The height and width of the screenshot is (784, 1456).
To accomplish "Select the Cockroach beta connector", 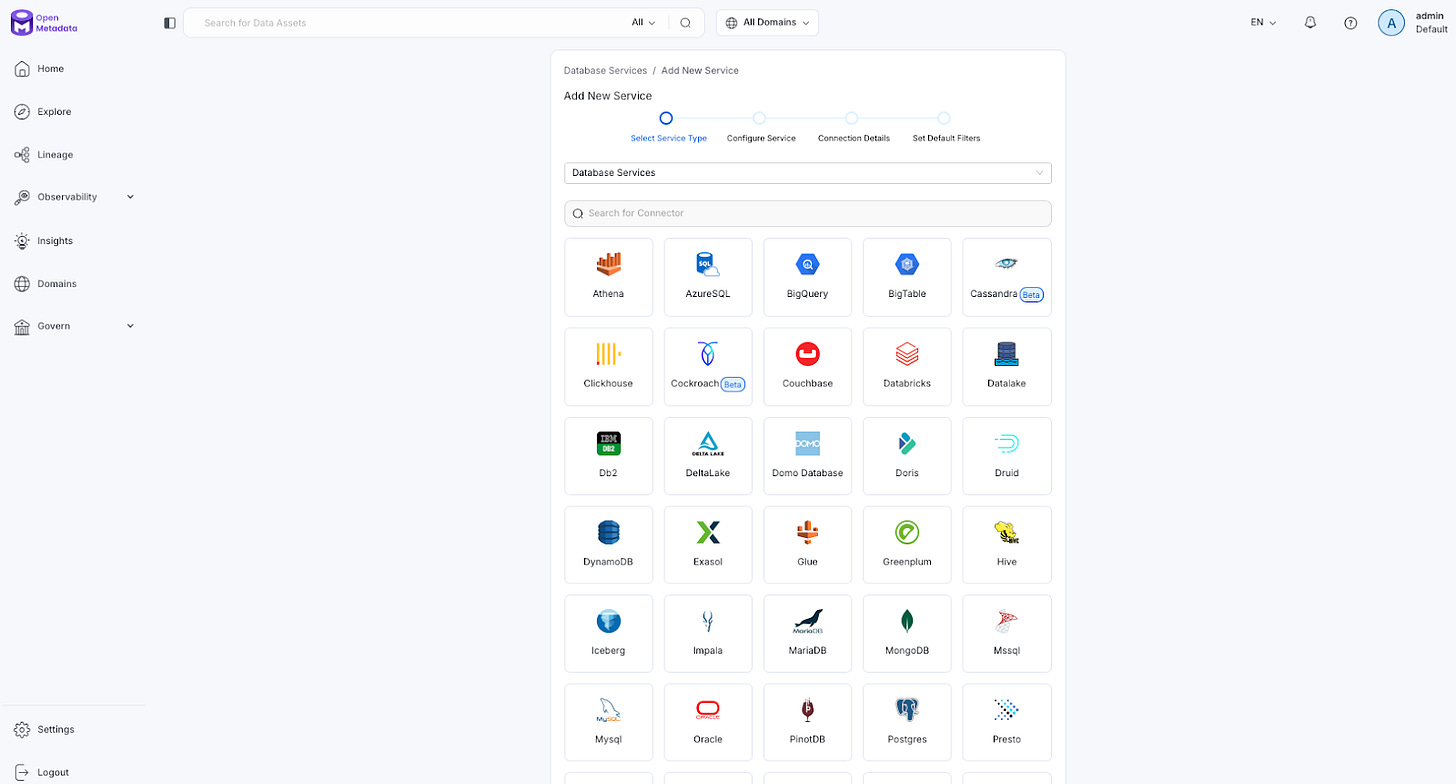I will (x=708, y=367).
